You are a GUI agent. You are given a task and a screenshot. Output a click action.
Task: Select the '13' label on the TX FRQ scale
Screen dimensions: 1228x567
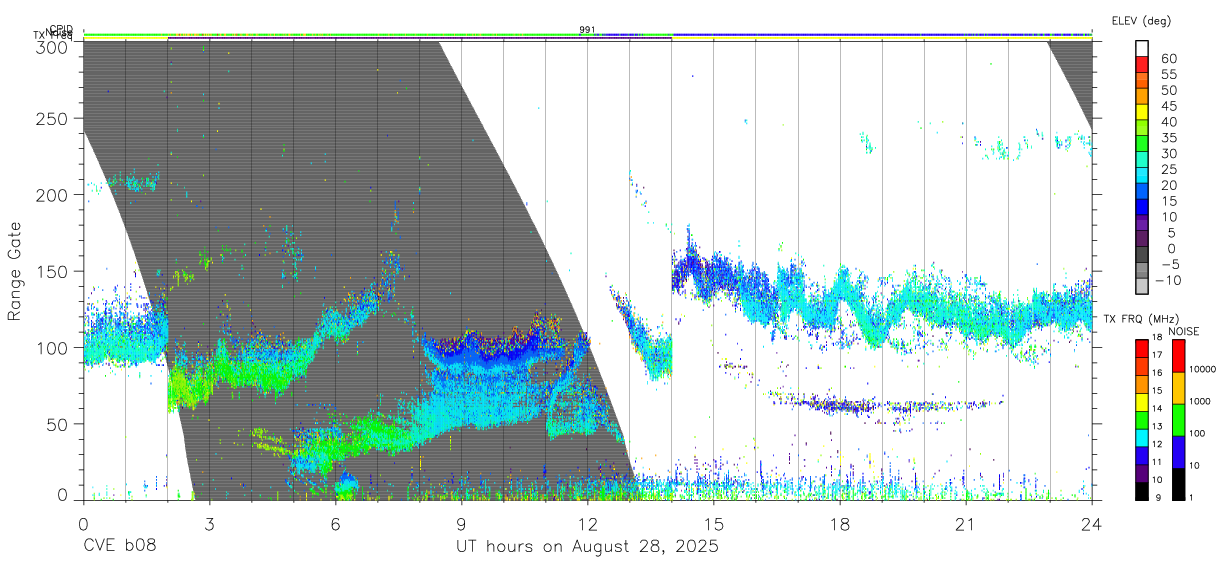1158,426
